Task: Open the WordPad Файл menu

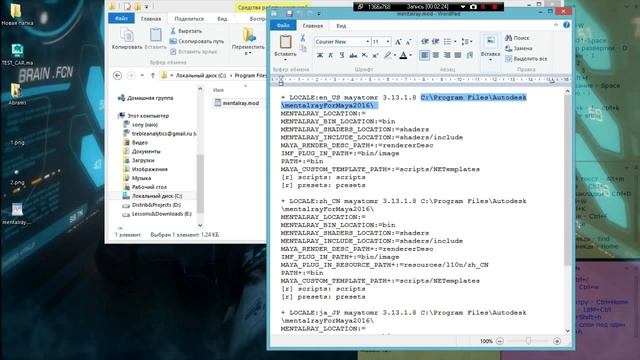Action: click(x=283, y=26)
